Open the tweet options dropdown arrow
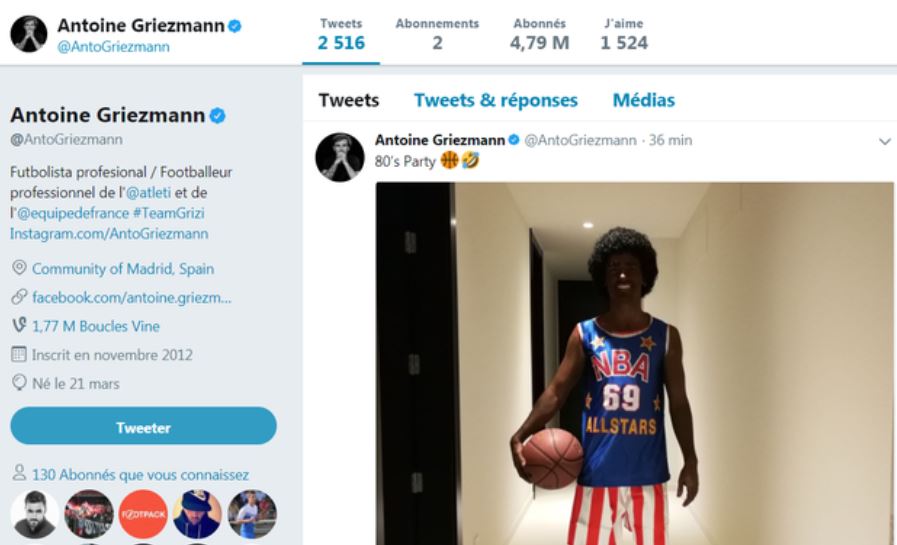This screenshot has width=897, height=545. click(884, 142)
